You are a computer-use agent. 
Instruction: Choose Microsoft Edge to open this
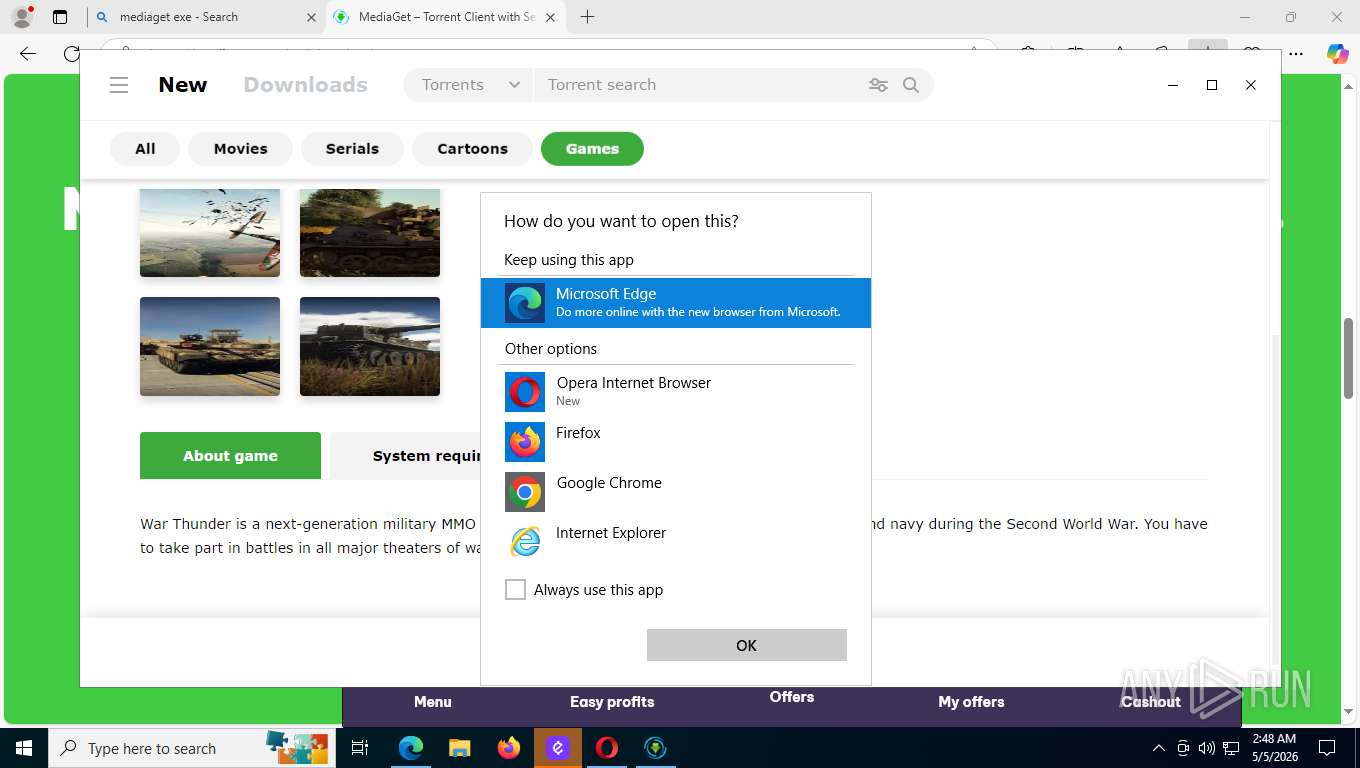pyautogui.click(x=676, y=303)
